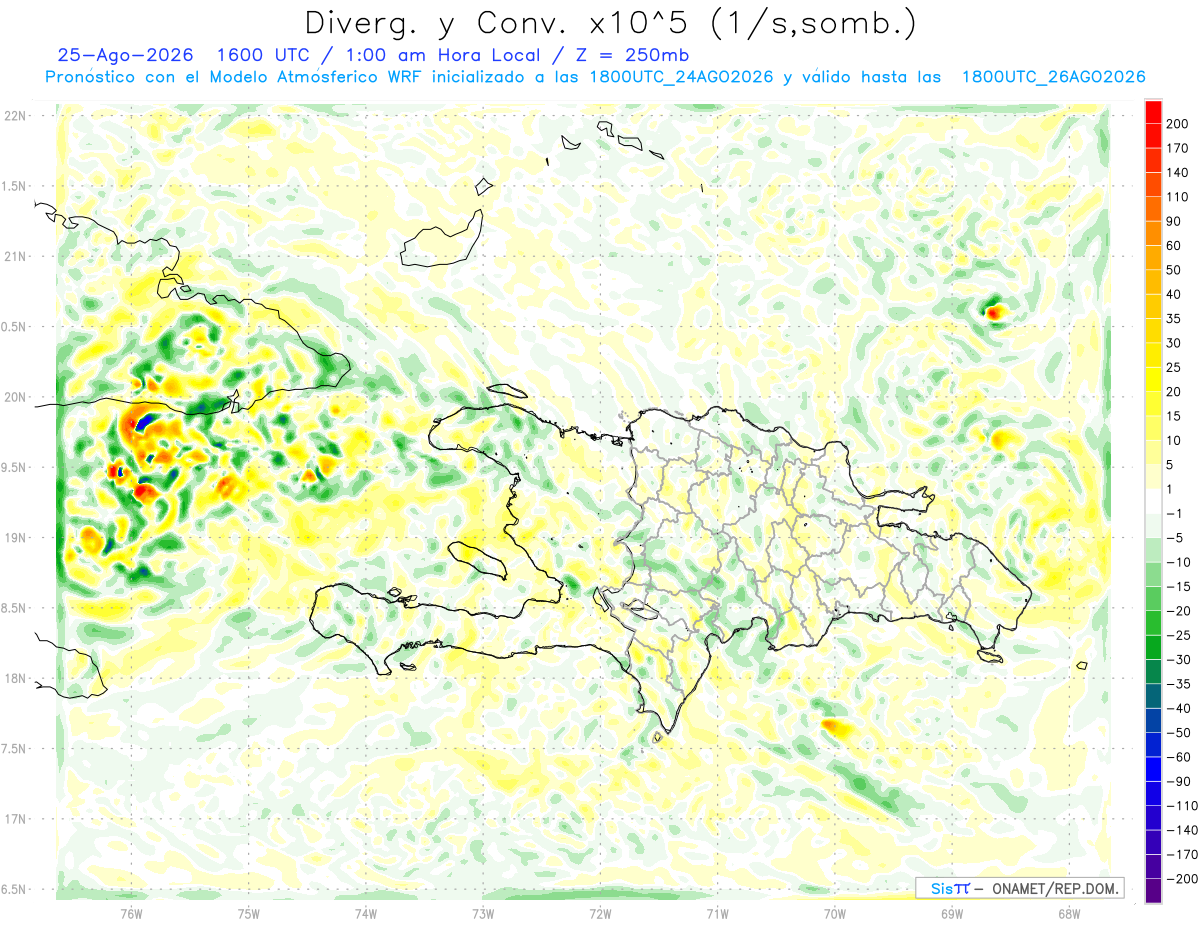Click the '21N' latitude label
This screenshot has height=927, width=1200.
click(x=15, y=256)
